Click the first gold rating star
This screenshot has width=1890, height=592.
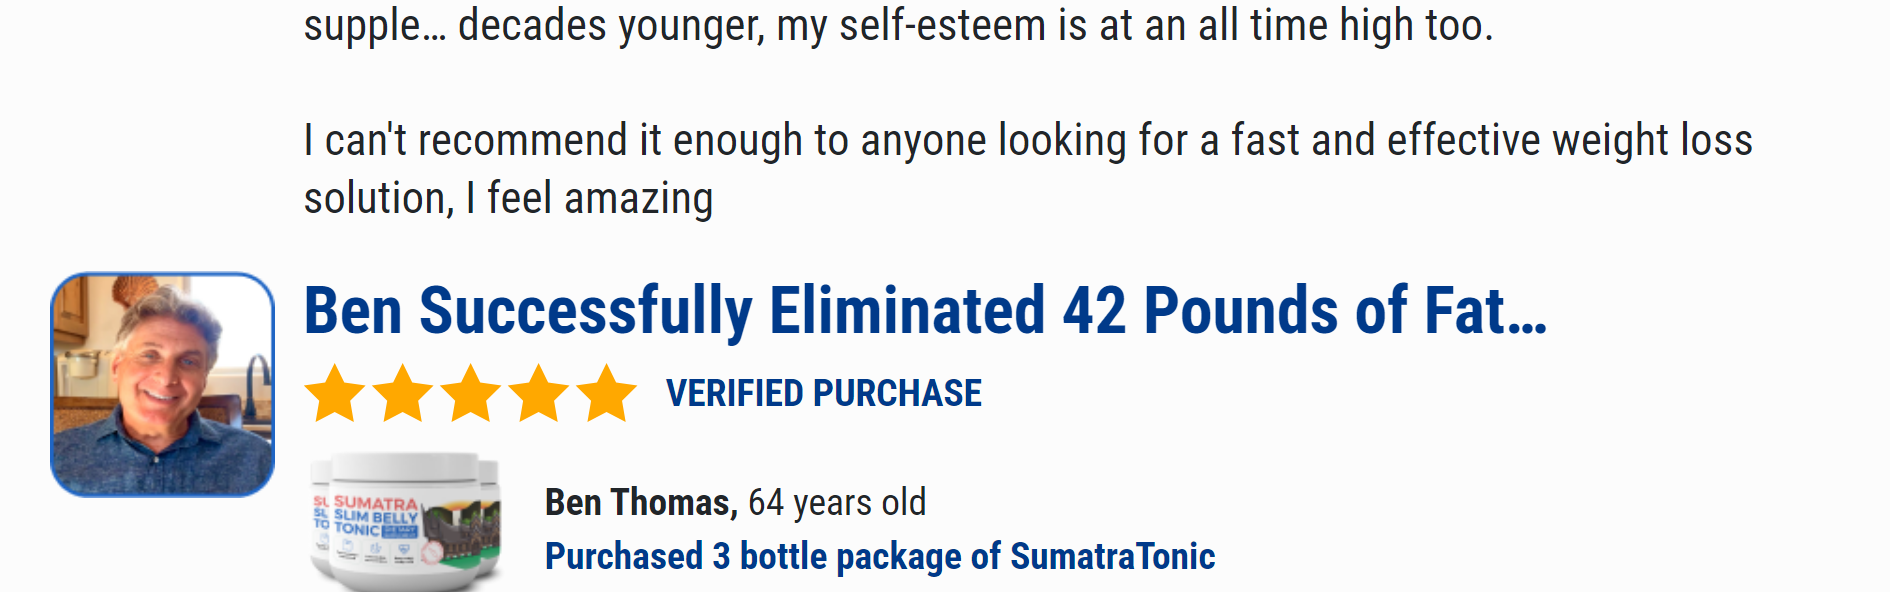[x=335, y=393]
